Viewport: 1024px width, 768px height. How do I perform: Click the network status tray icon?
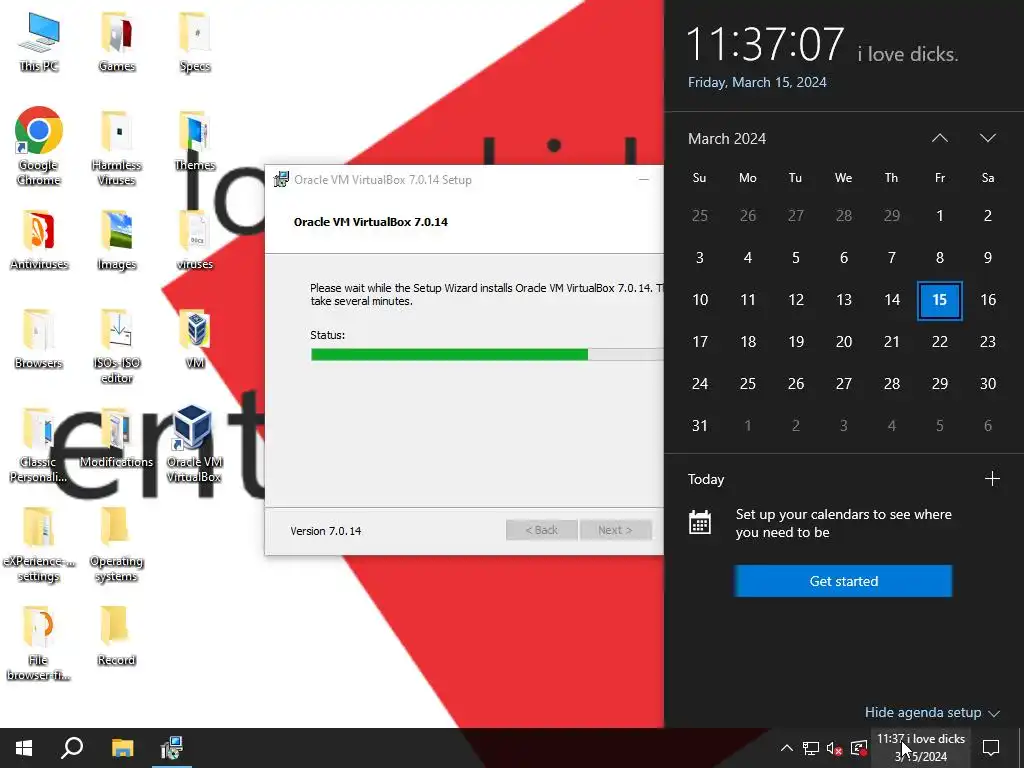(x=811, y=748)
